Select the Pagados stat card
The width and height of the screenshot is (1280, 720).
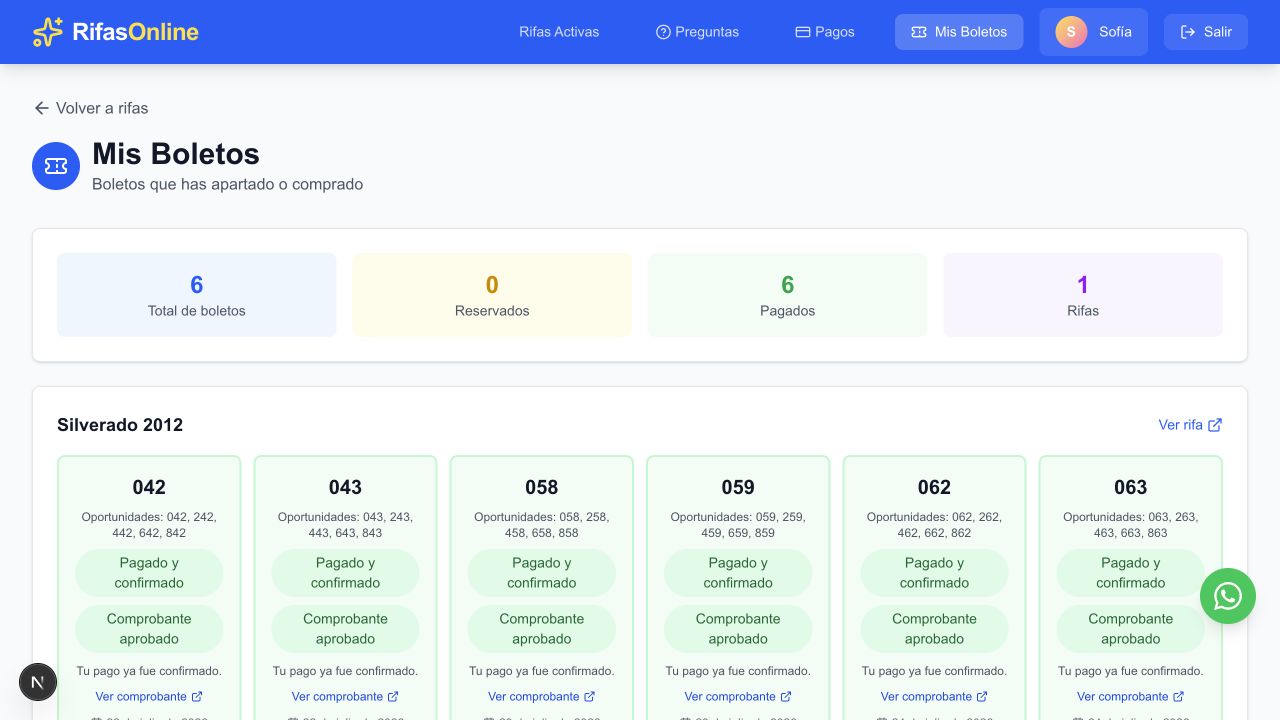tap(788, 295)
